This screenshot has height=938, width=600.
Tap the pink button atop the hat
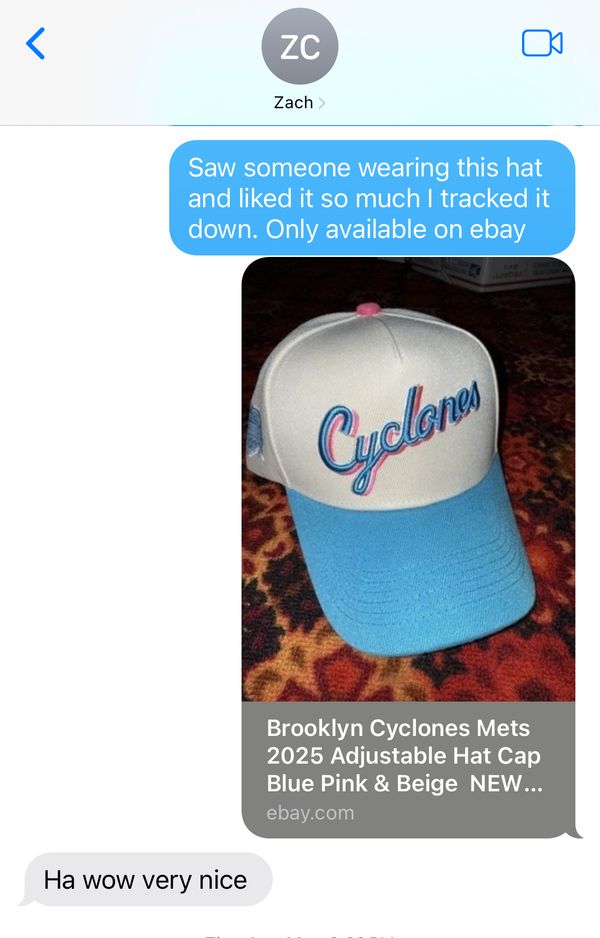pyautogui.click(x=368, y=309)
